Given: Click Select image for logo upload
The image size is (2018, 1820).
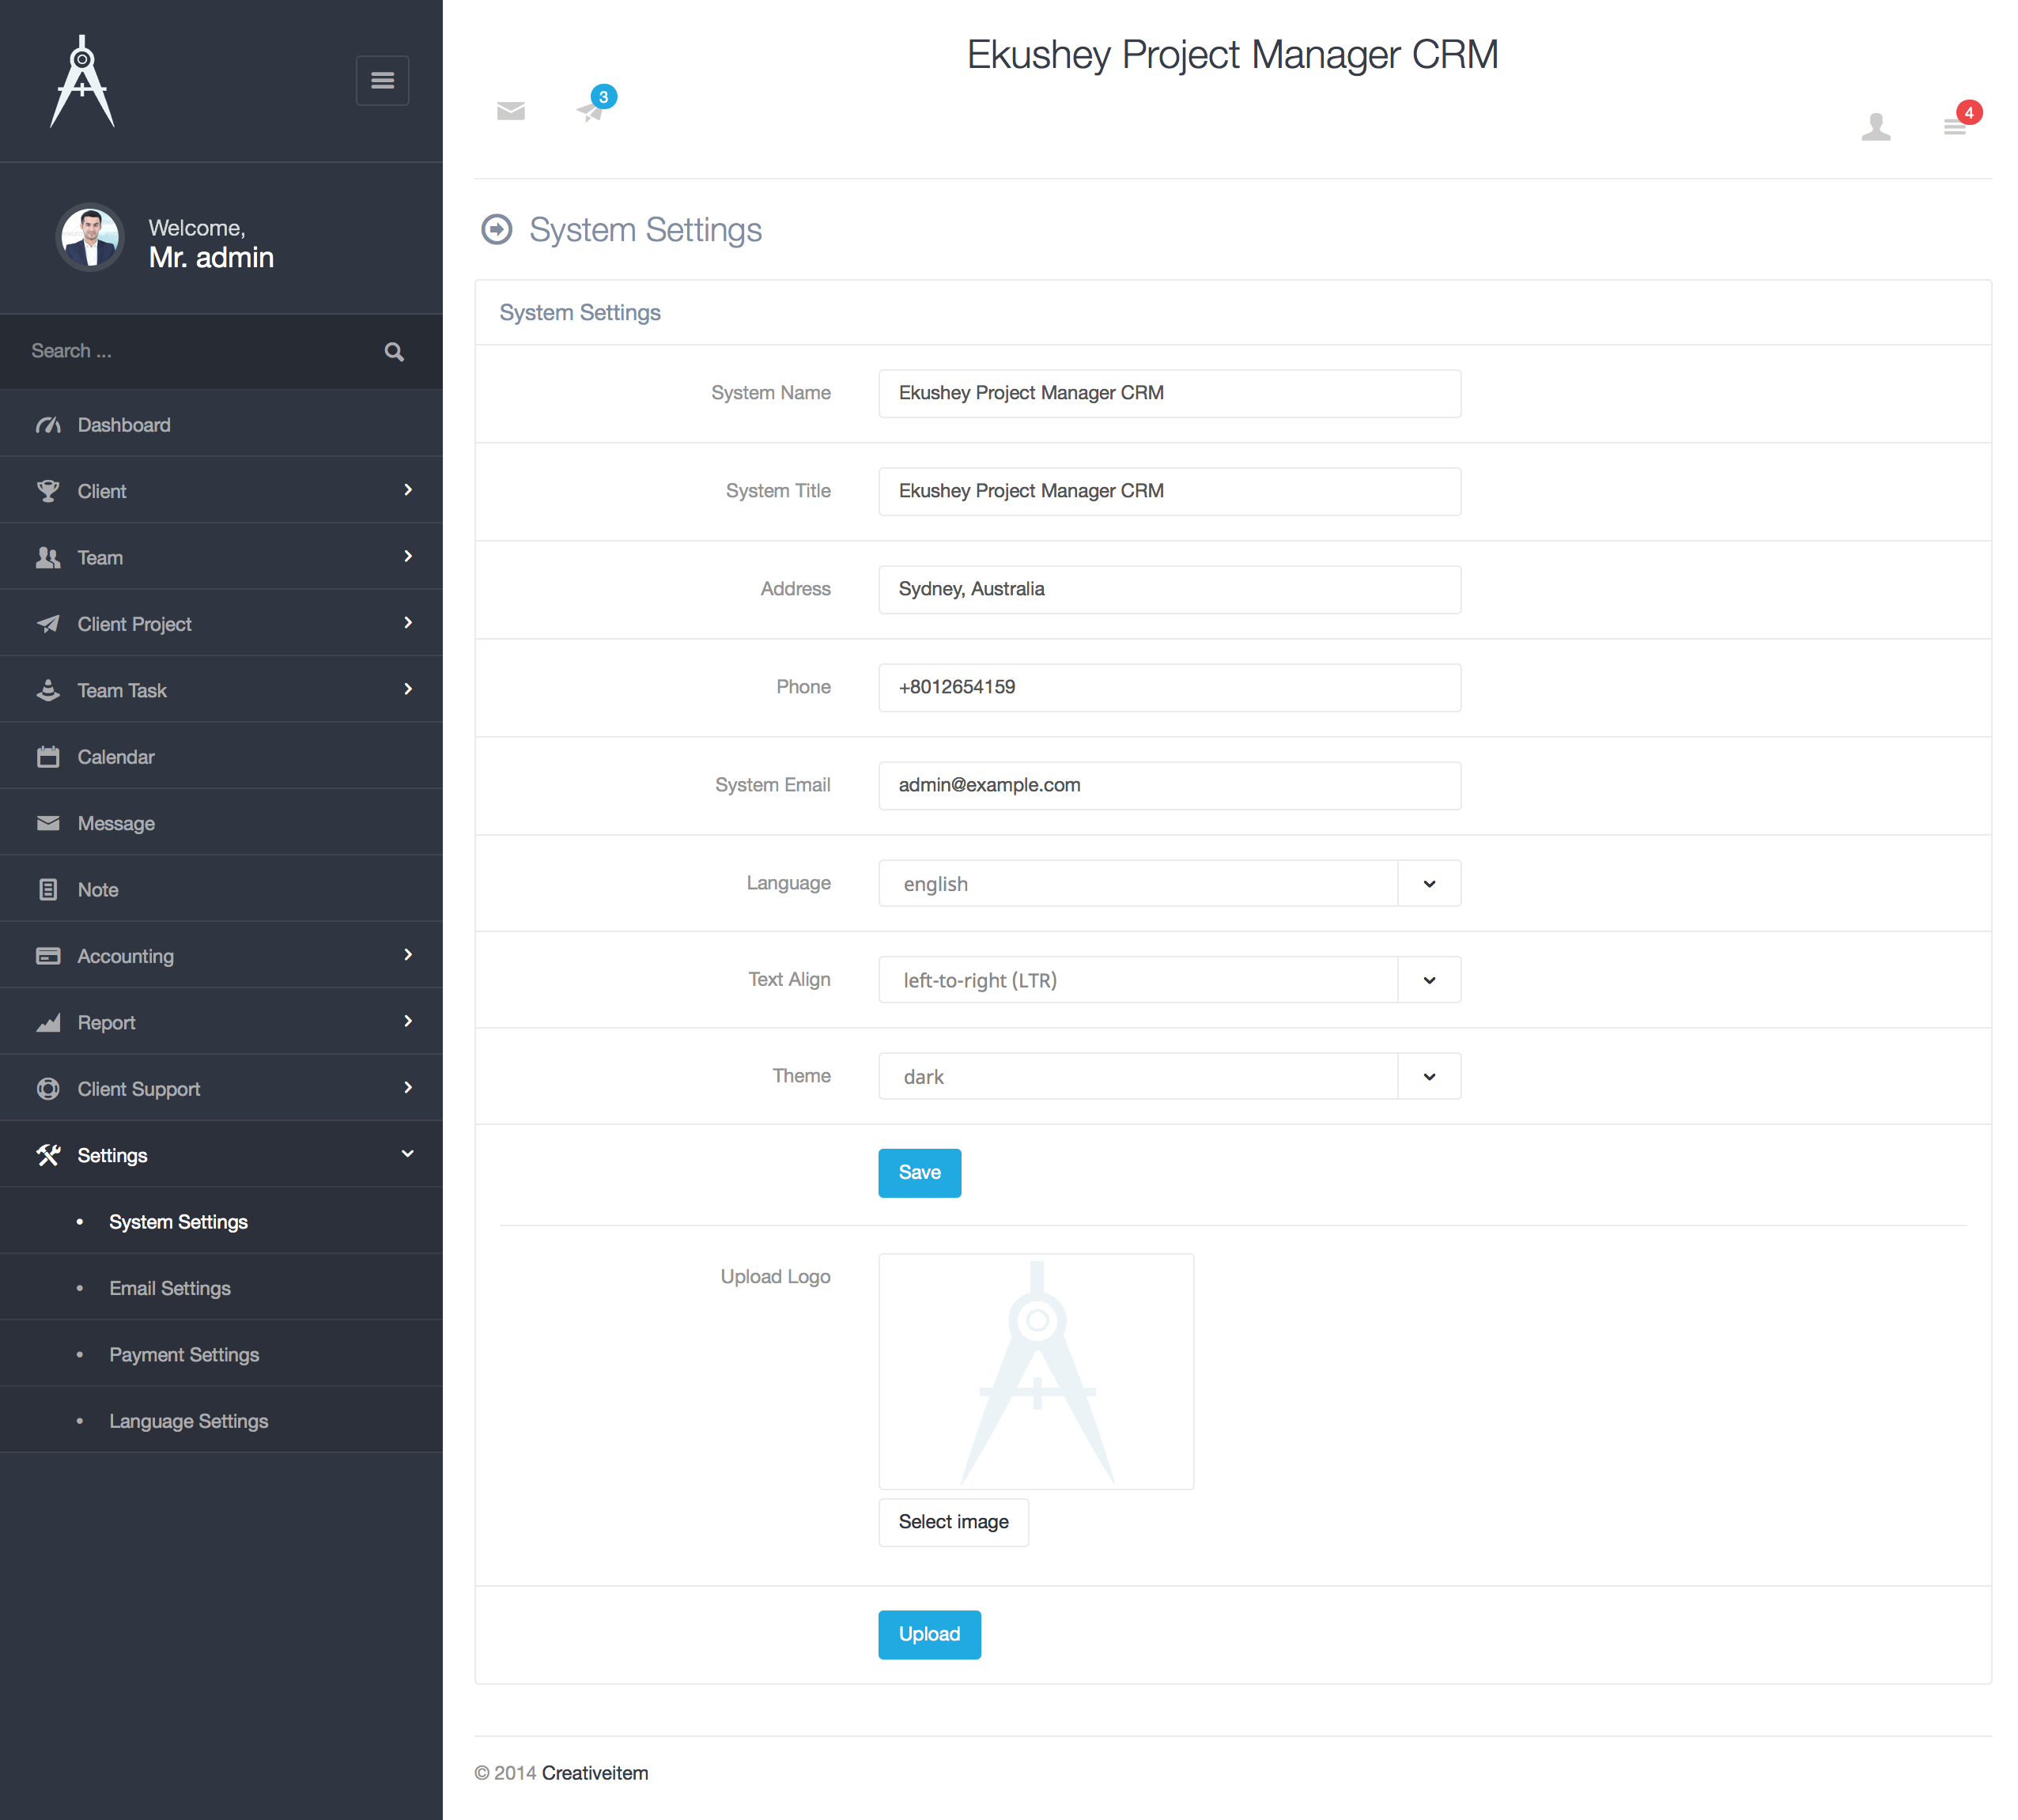Looking at the screenshot, I should [x=952, y=1521].
